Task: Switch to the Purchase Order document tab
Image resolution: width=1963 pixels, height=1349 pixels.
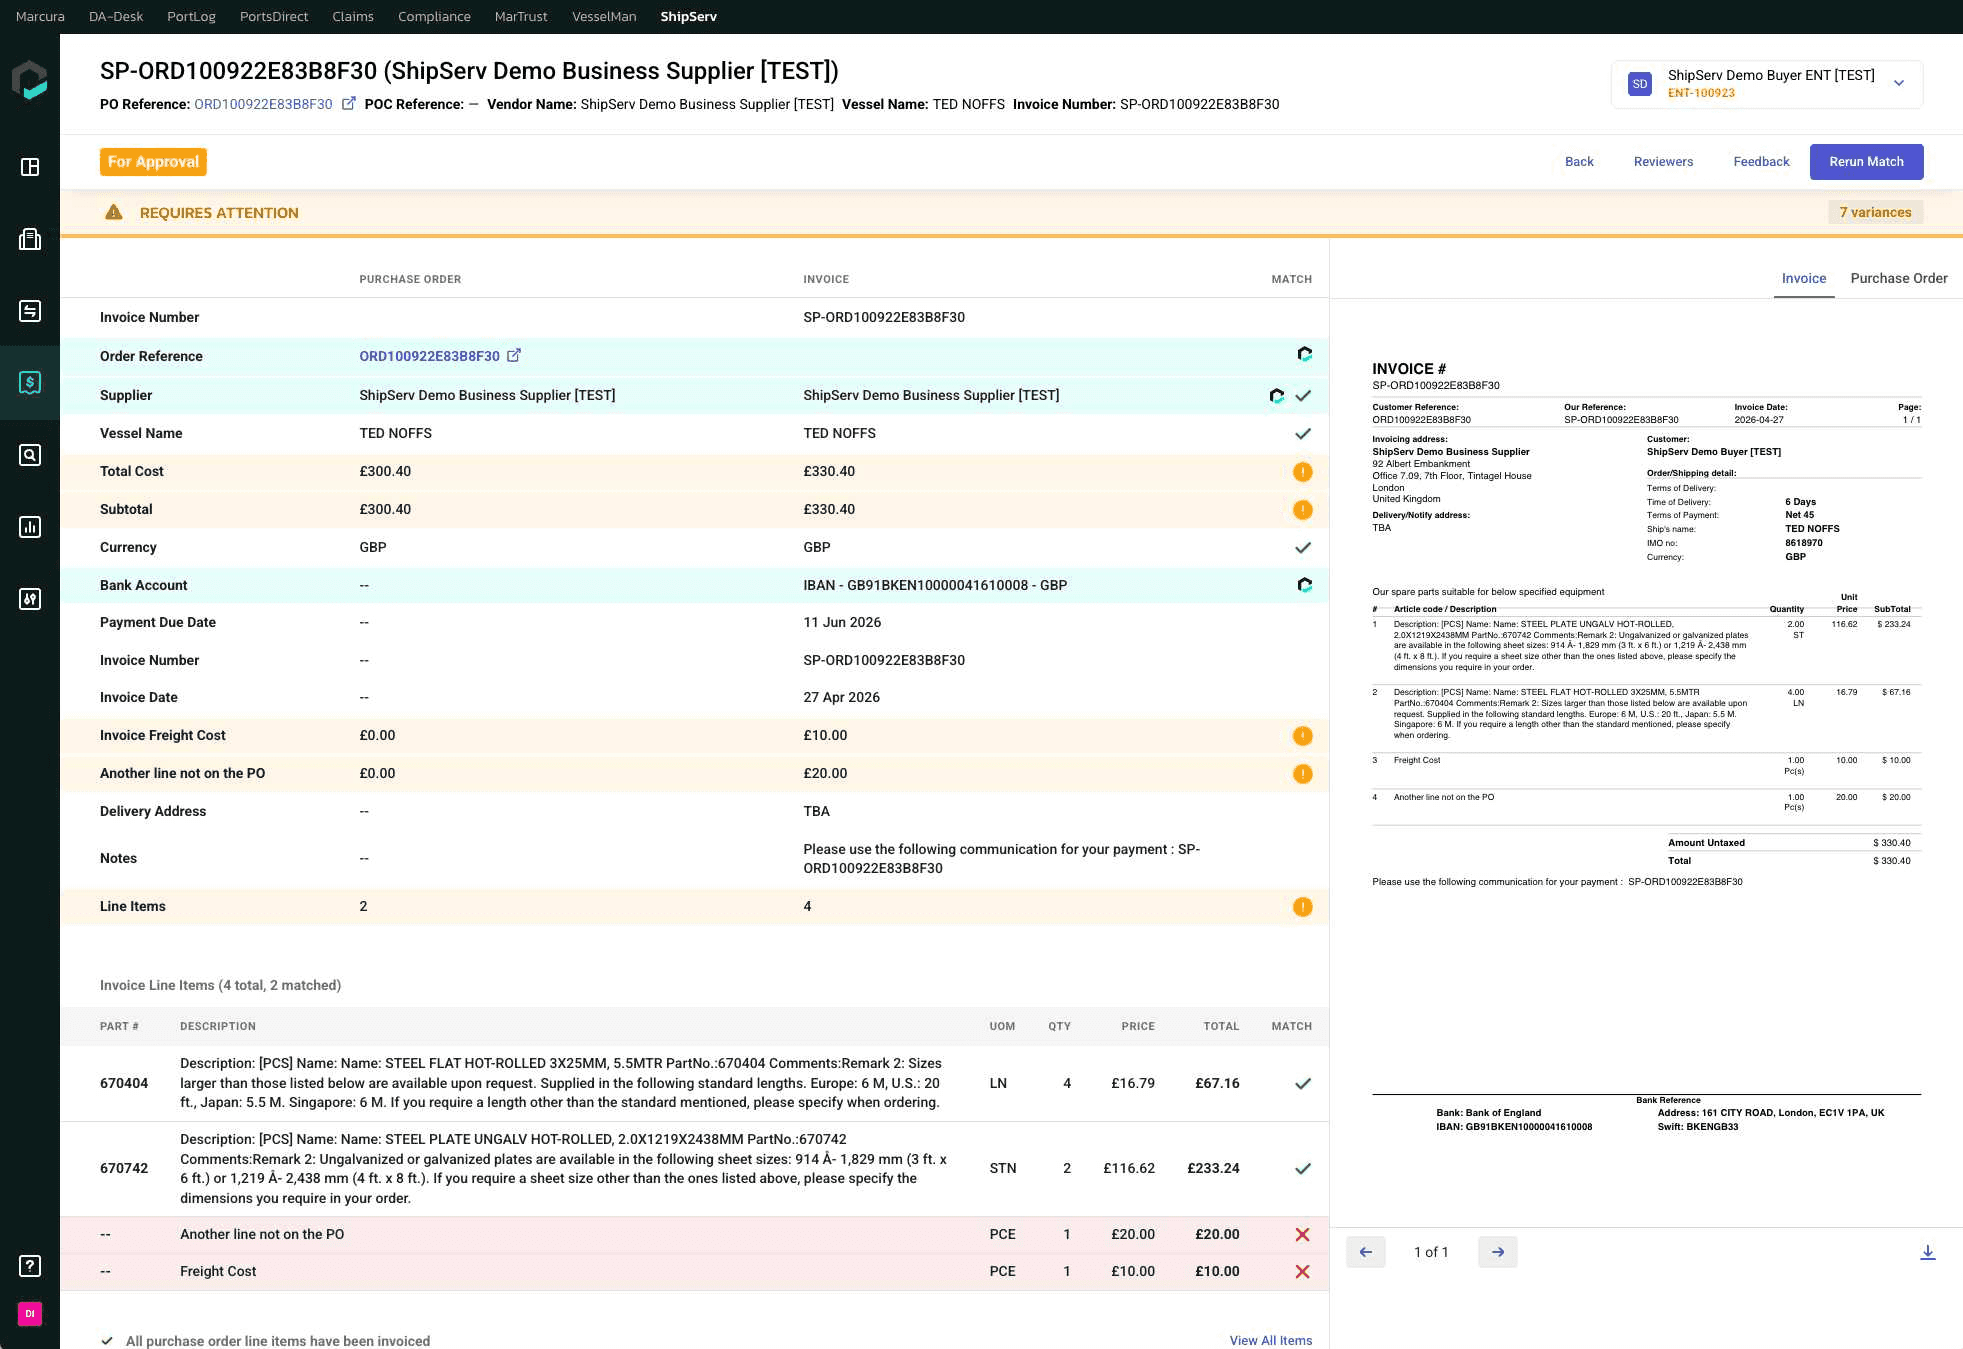Action: point(1899,278)
